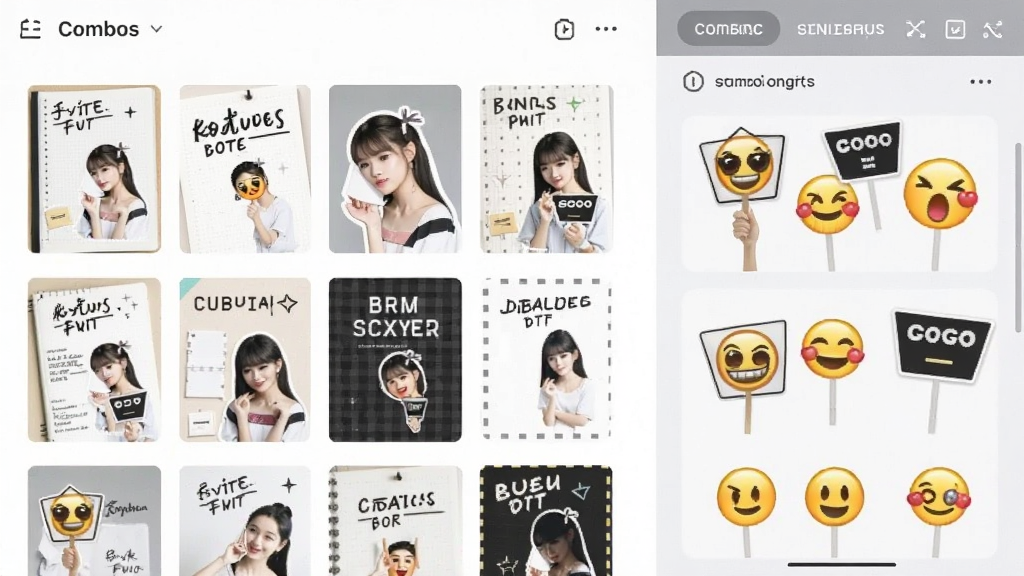
Task: Open the FVITE FUIT card in bottom row
Action: point(245,520)
